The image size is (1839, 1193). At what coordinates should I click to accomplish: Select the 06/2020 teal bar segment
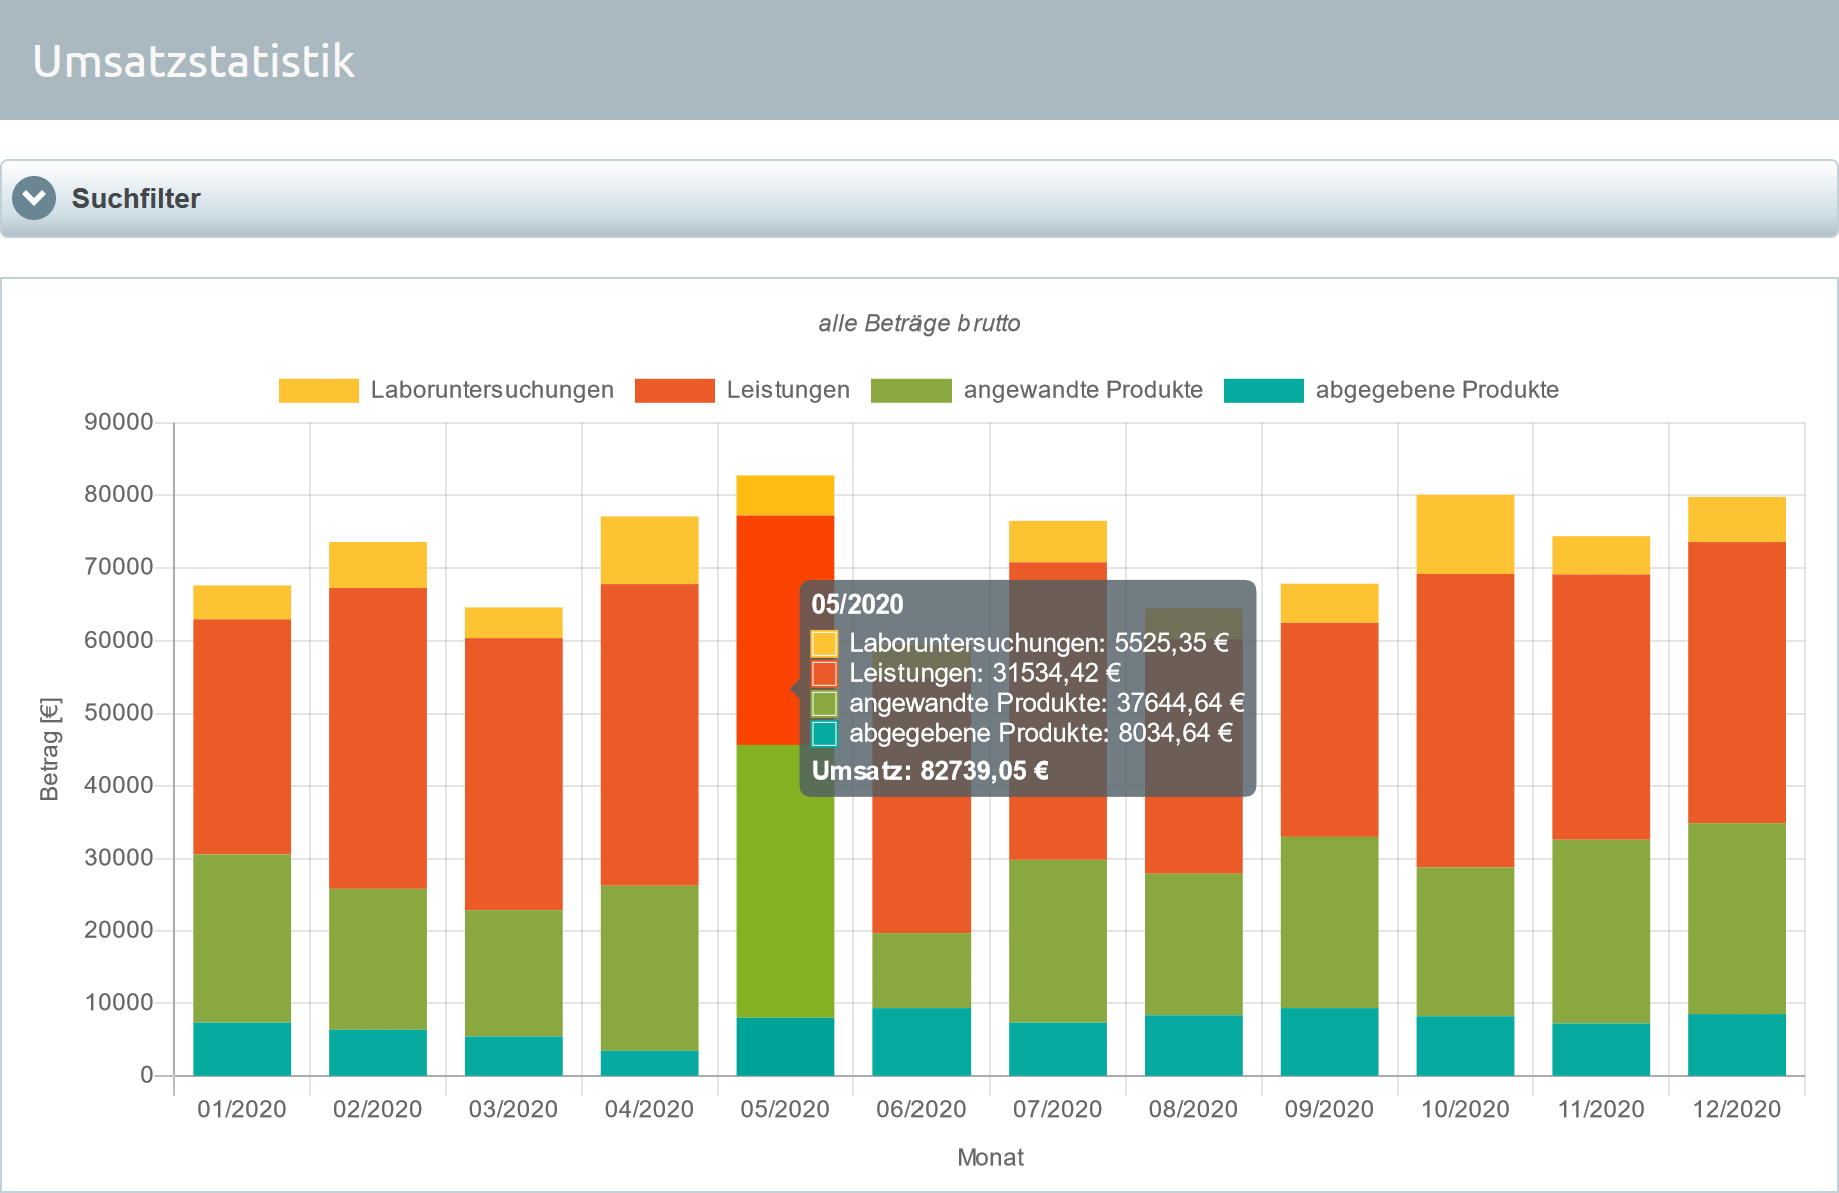[922, 1042]
